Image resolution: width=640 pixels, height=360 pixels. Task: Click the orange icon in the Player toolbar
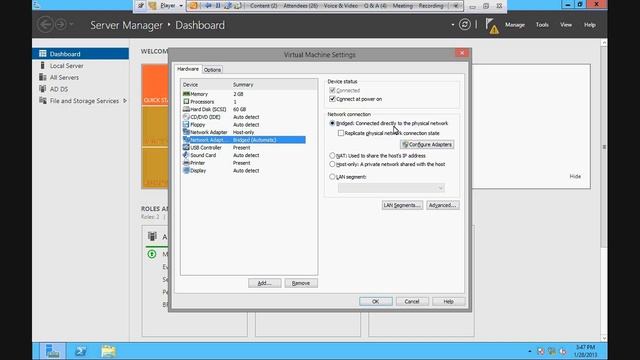click(x=194, y=6)
